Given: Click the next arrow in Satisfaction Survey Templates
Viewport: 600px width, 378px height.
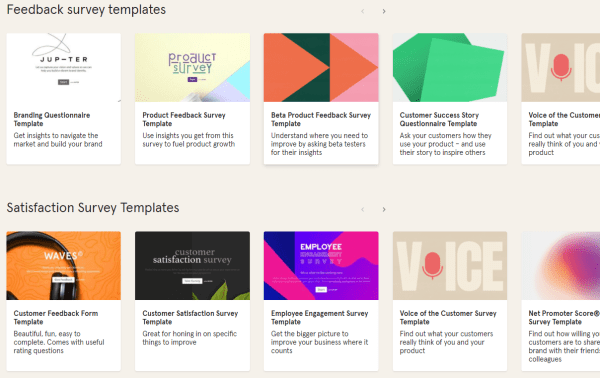Looking at the screenshot, I should pyautogui.click(x=384, y=210).
